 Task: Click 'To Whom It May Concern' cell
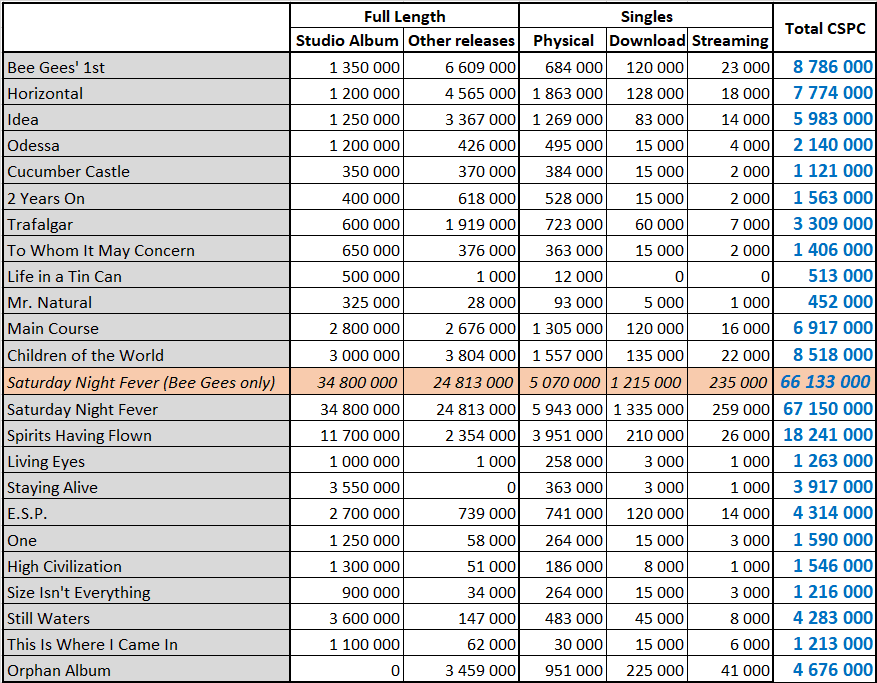(x=147, y=249)
